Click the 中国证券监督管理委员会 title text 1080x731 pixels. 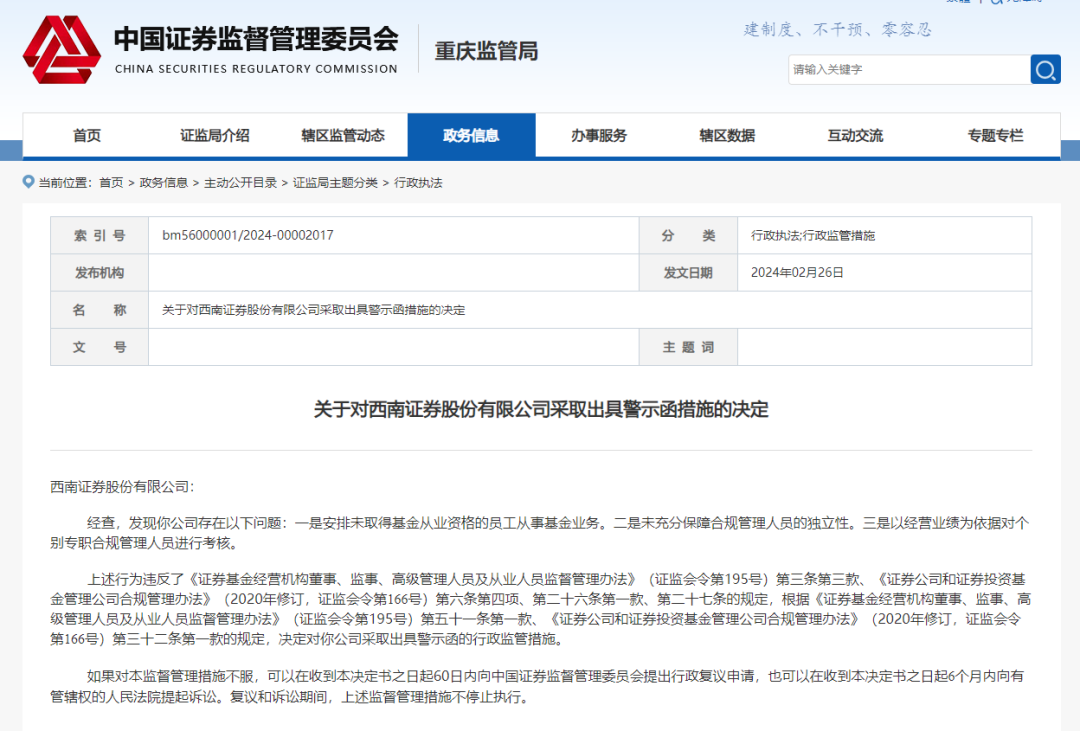pyautogui.click(x=256, y=39)
